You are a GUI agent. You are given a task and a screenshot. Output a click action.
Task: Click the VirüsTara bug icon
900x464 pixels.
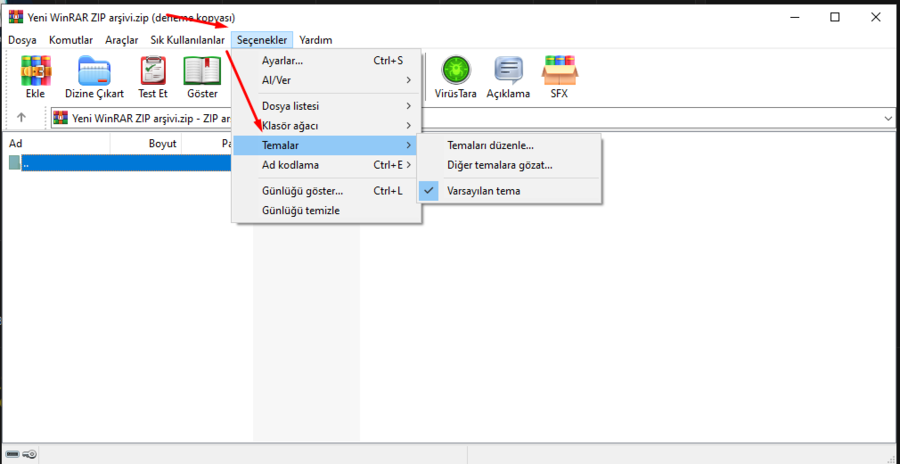click(456, 71)
